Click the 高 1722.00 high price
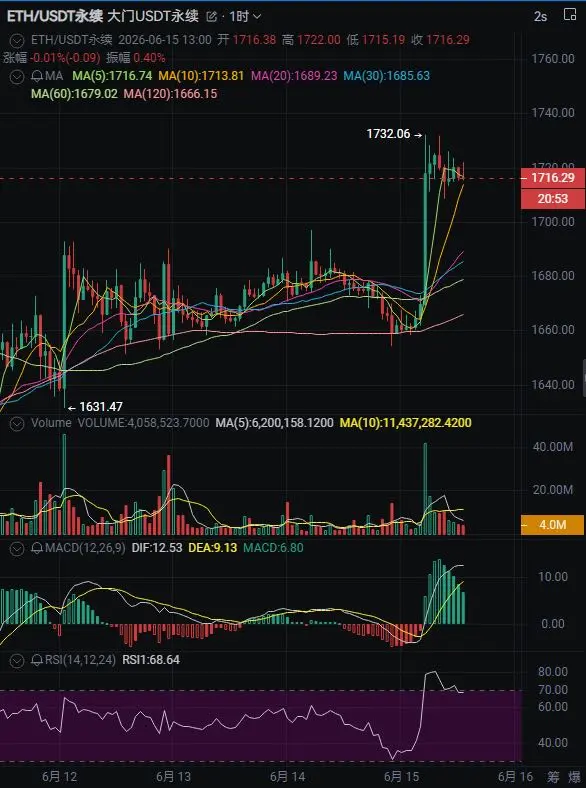586x788 pixels. [x=311, y=40]
